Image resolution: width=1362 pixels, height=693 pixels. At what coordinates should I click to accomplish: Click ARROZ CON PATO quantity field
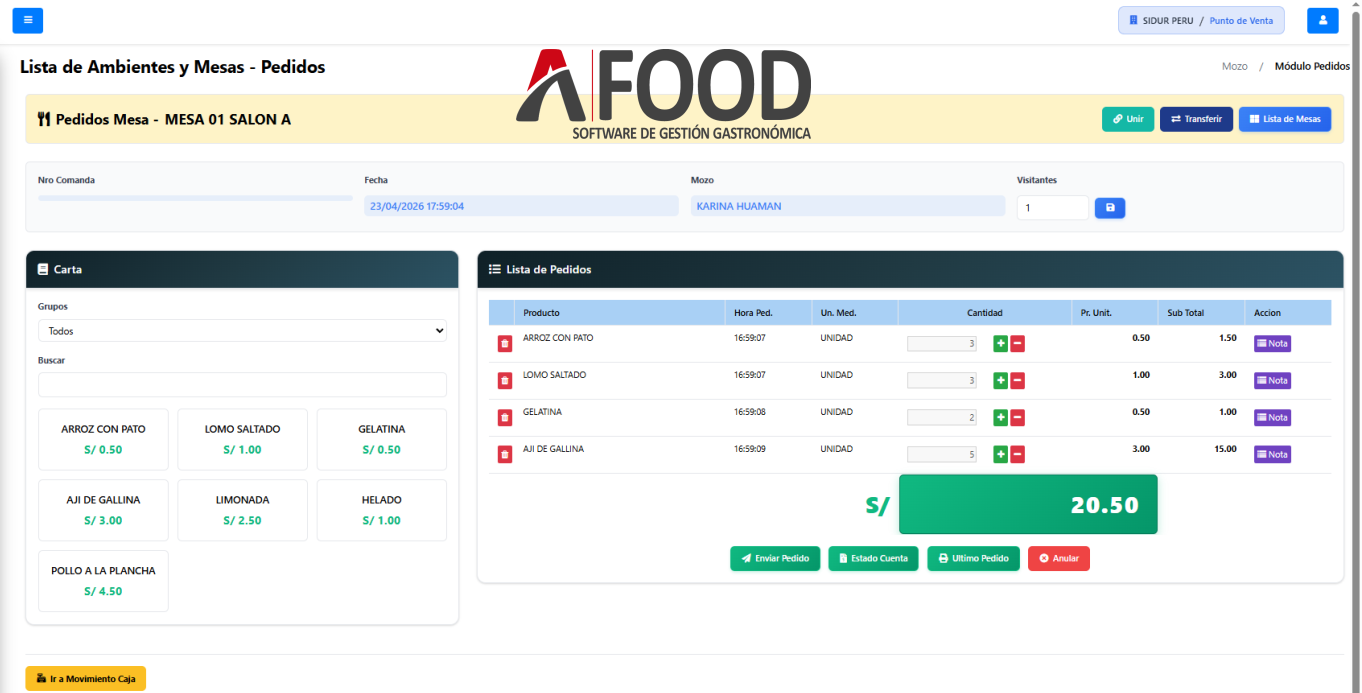[x=942, y=344]
